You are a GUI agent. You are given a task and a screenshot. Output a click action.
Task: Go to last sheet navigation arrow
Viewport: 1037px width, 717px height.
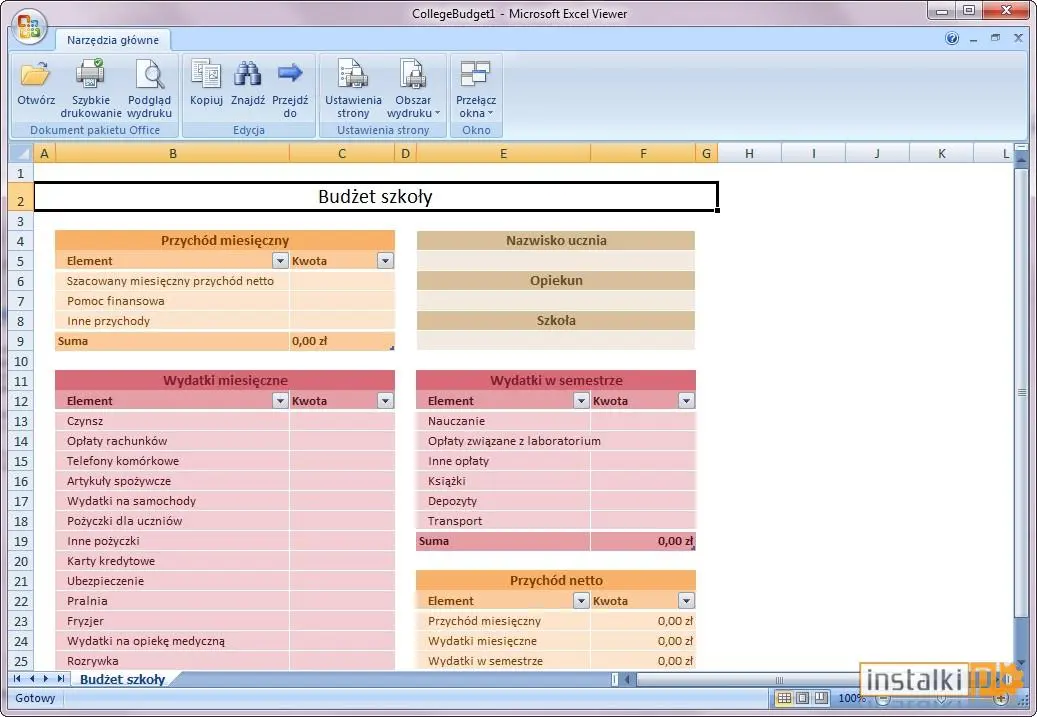tap(61, 679)
